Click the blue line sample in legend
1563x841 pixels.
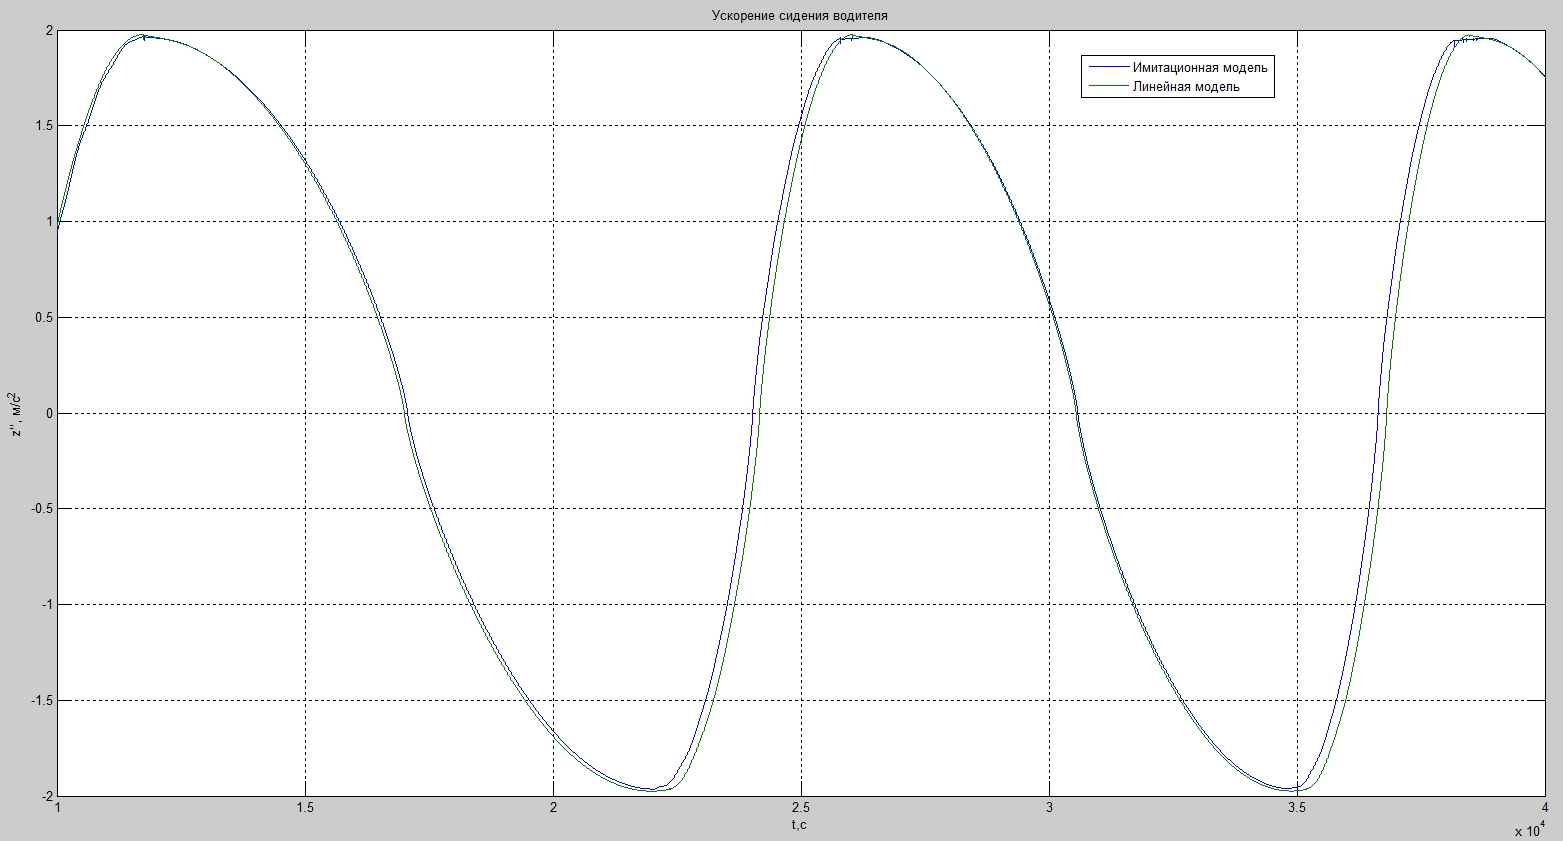tap(1105, 68)
